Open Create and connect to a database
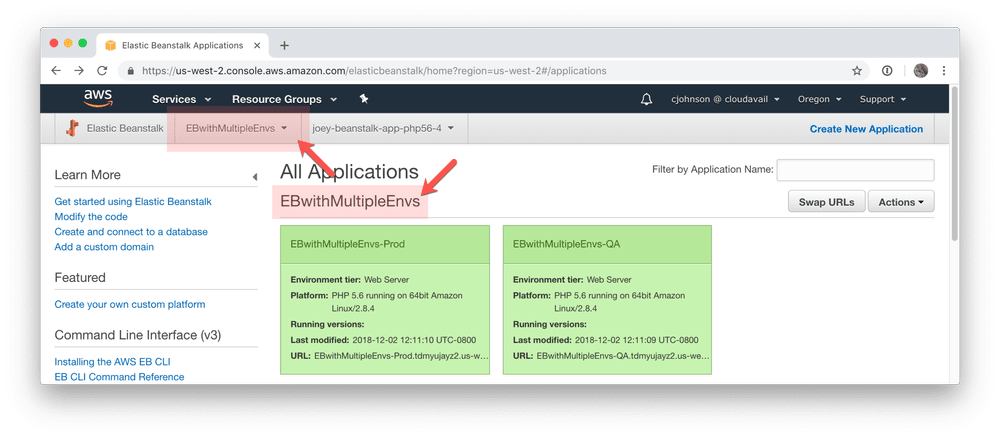Screen dimensions: 1000x438 [x=131, y=232]
